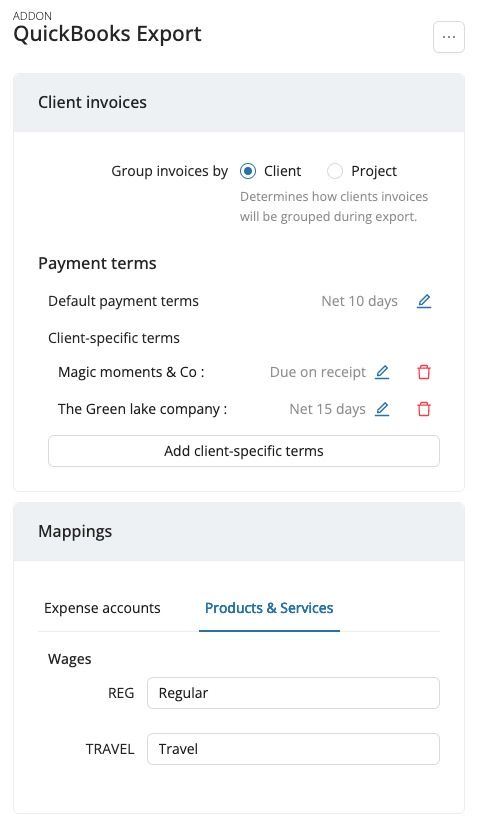Click the 'Net 15 days' value
The image size is (478, 823).
[327, 409]
